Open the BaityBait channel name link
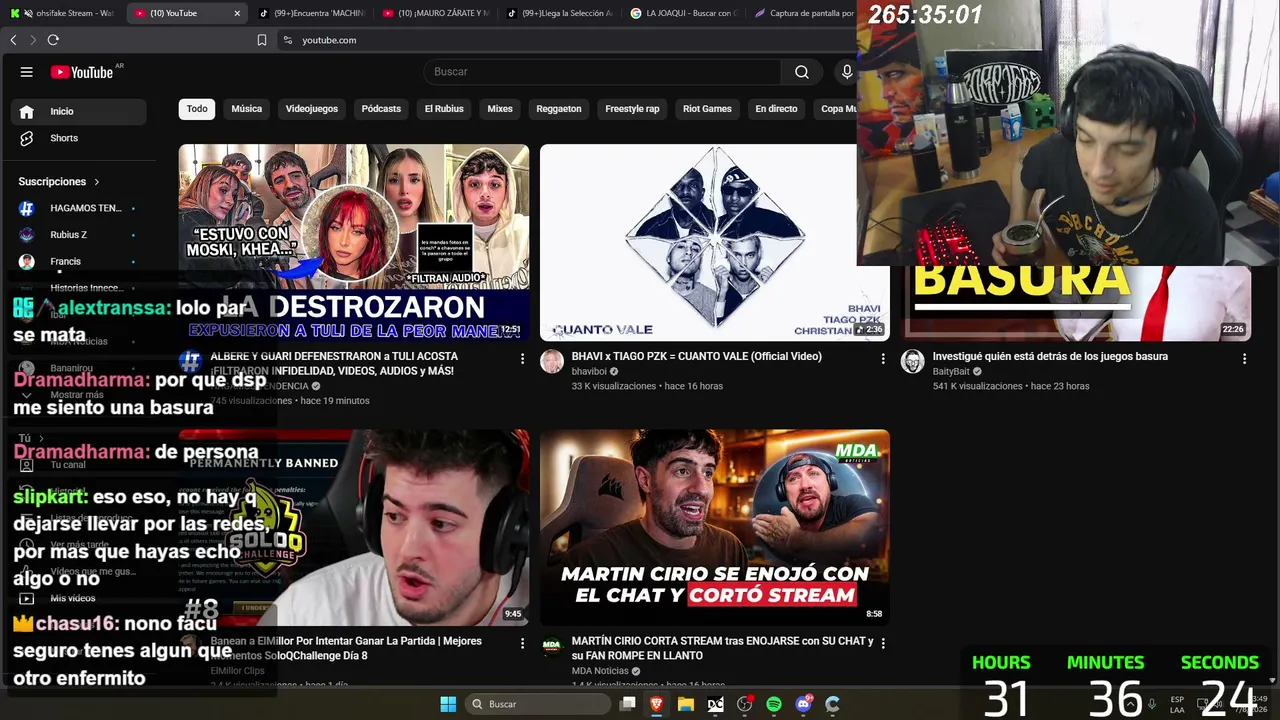 click(951, 372)
